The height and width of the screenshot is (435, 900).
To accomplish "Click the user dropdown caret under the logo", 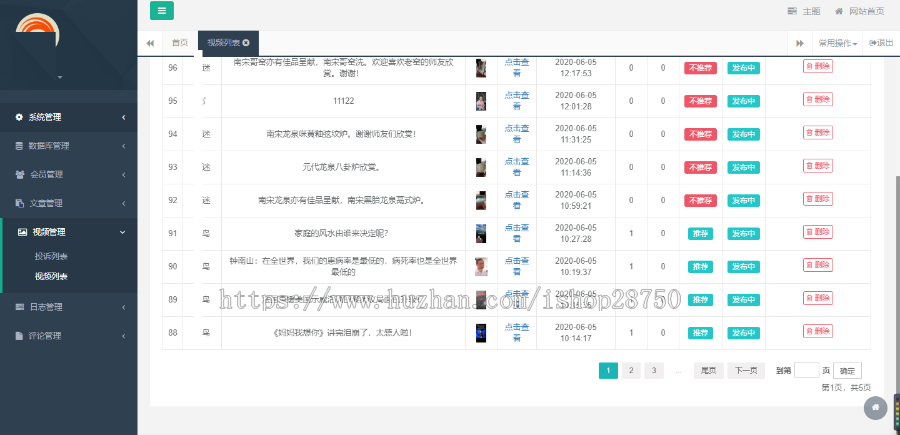I will [60, 77].
